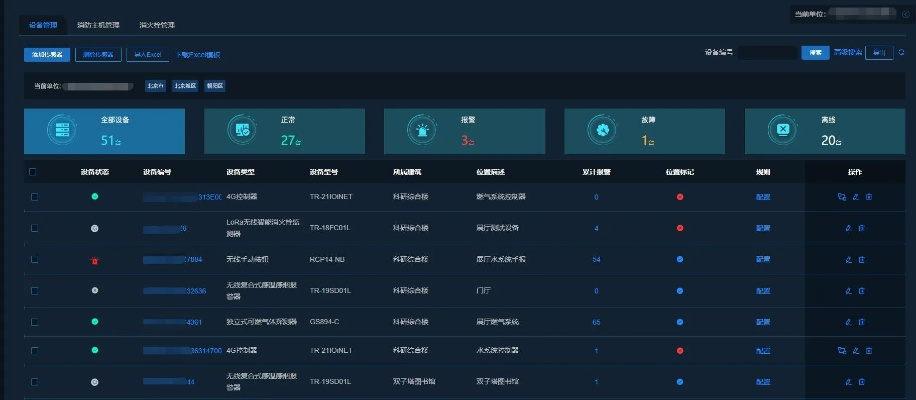
Task: Open the advanced search link beside 搜索
Action: point(848,53)
